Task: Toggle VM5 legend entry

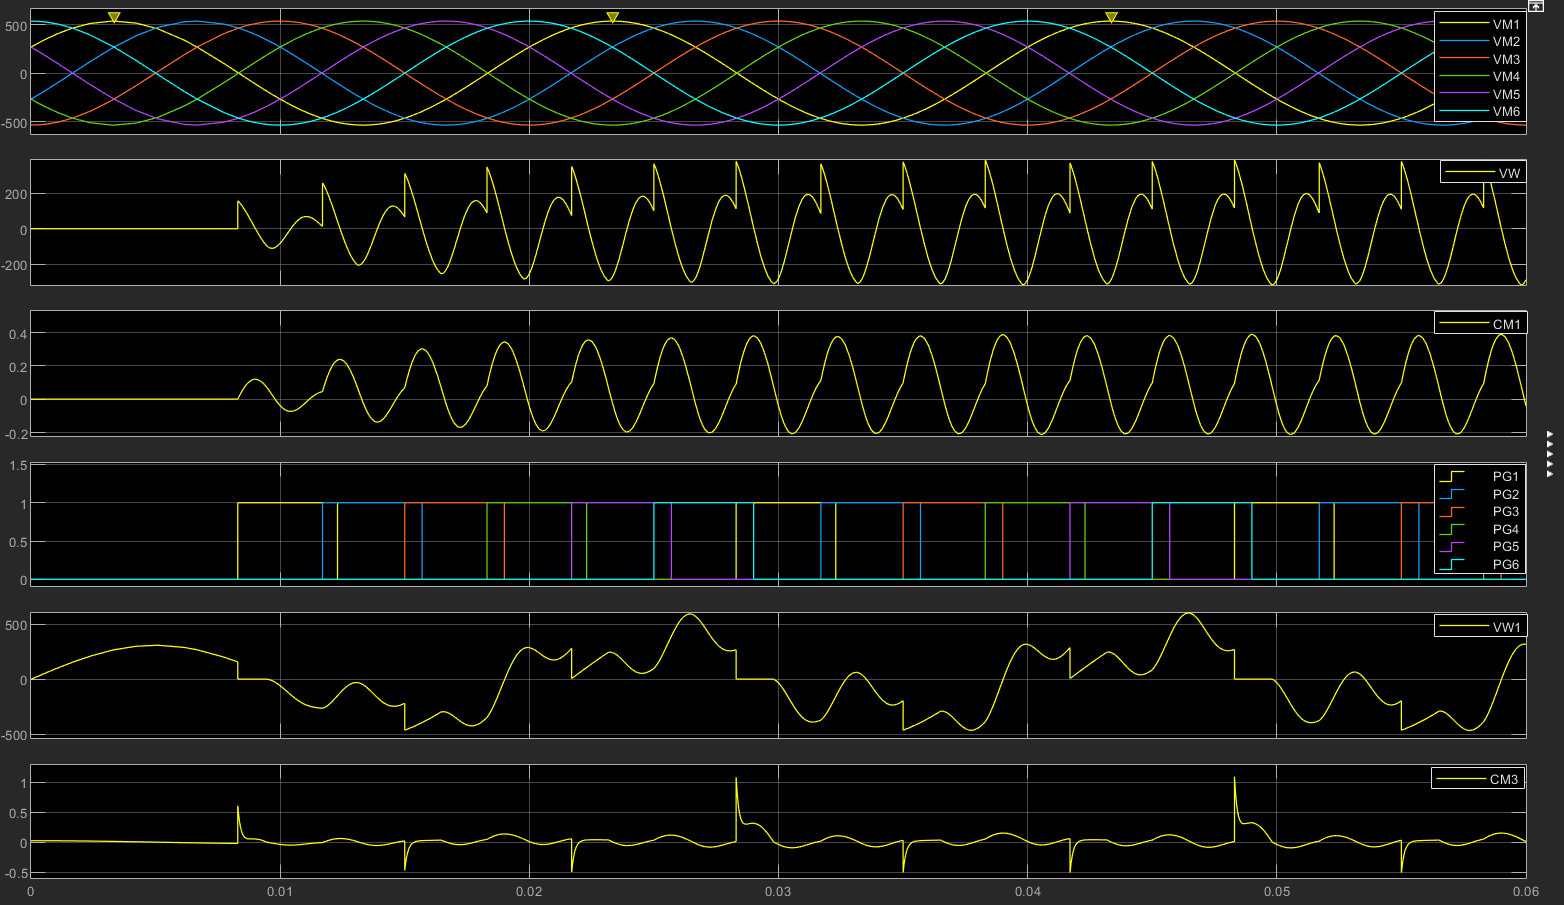Action: 1481,94
